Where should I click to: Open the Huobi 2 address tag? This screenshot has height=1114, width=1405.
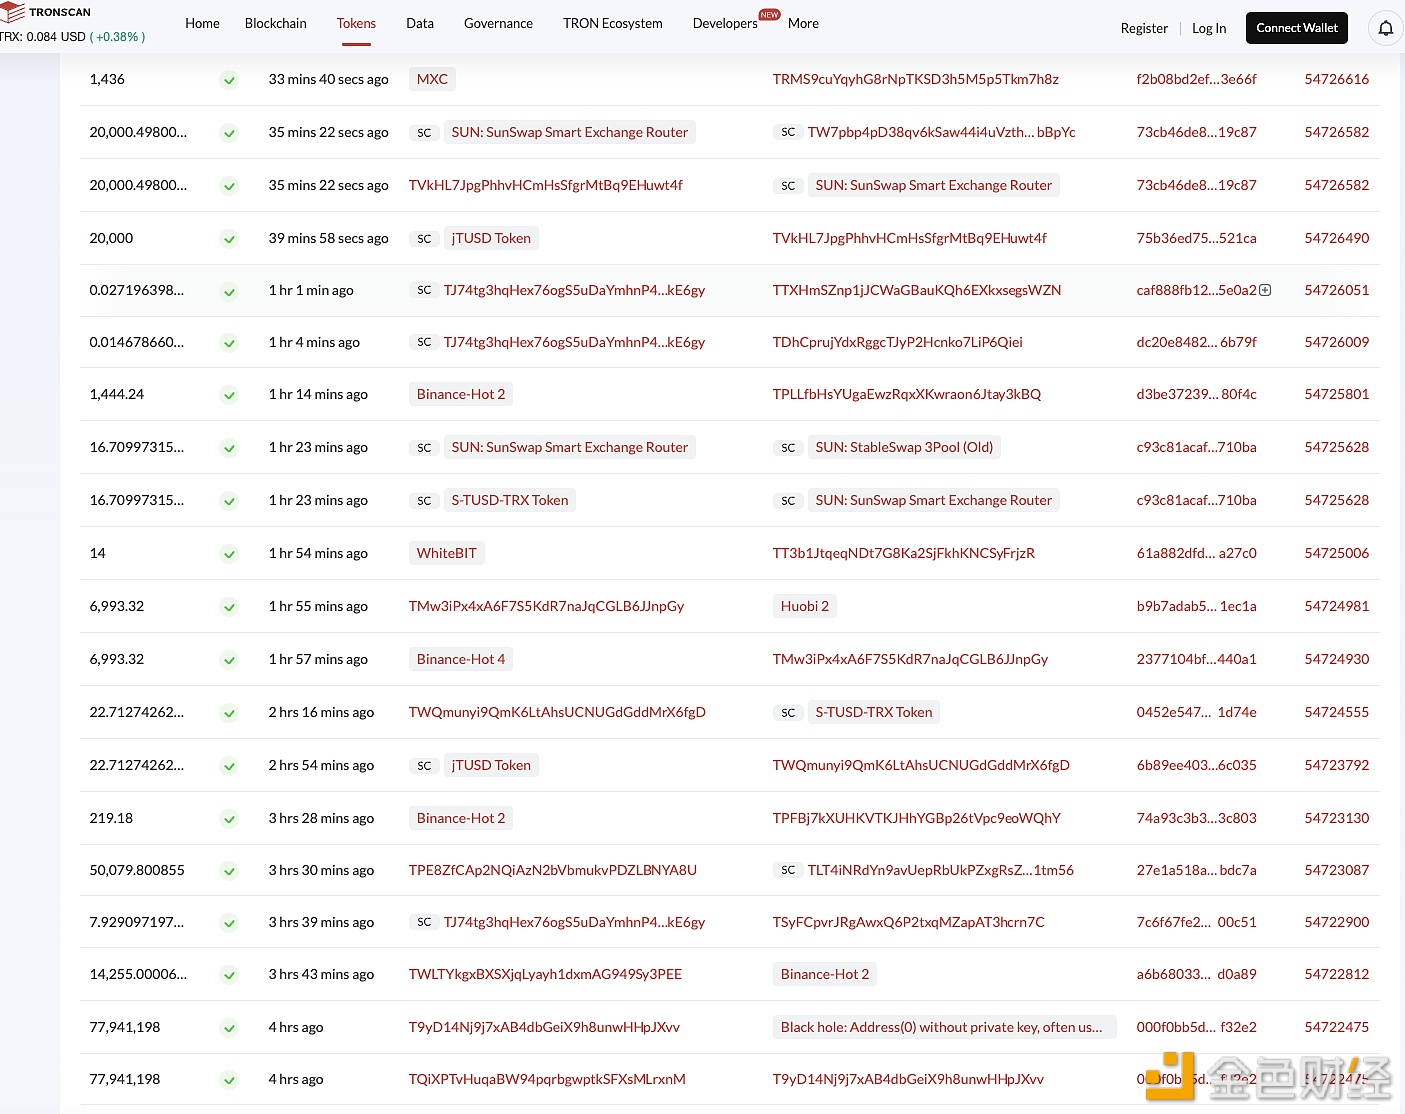pyautogui.click(x=805, y=606)
